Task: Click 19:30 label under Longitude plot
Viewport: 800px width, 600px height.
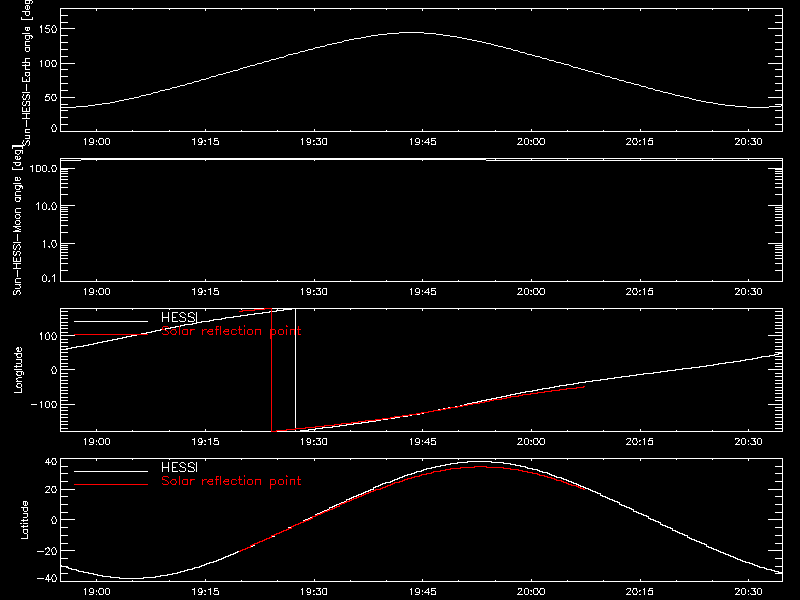Action: click(x=314, y=442)
